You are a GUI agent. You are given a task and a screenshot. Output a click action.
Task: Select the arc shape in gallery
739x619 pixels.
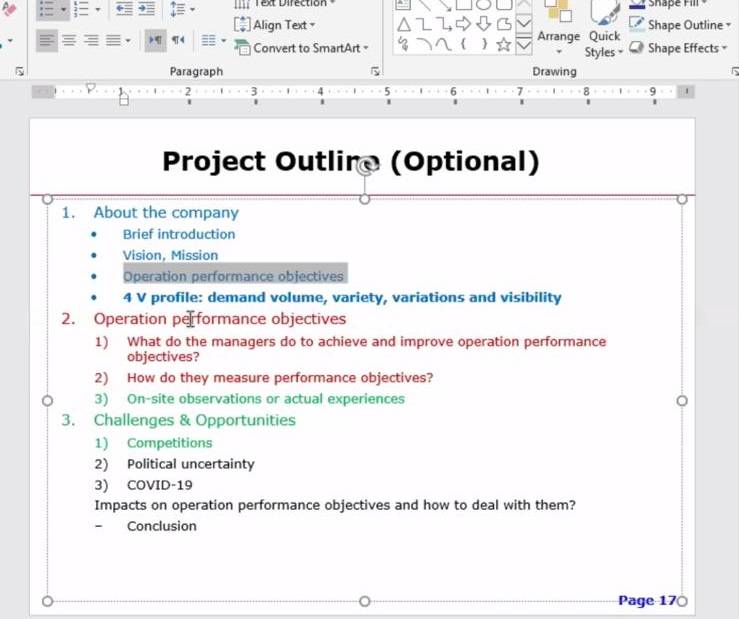[424, 44]
